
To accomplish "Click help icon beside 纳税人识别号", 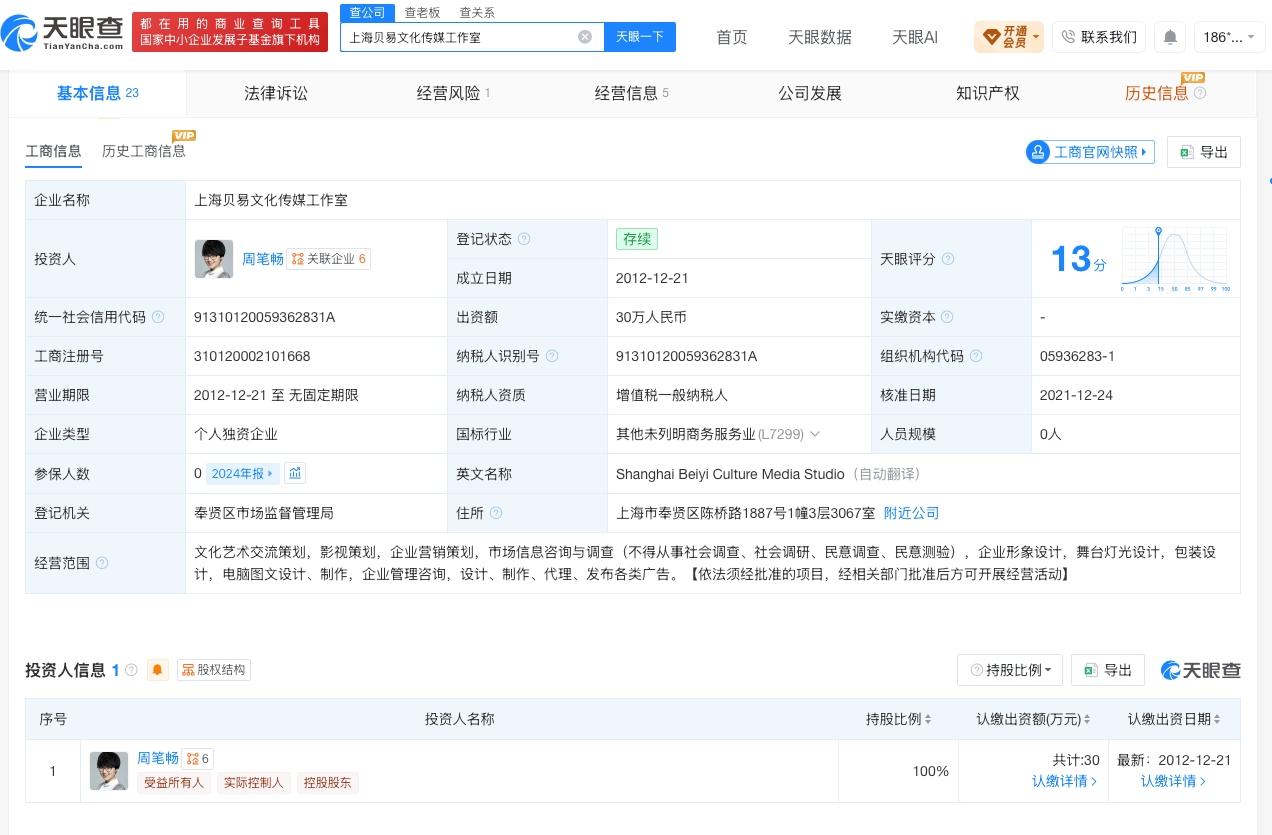I will (552, 356).
